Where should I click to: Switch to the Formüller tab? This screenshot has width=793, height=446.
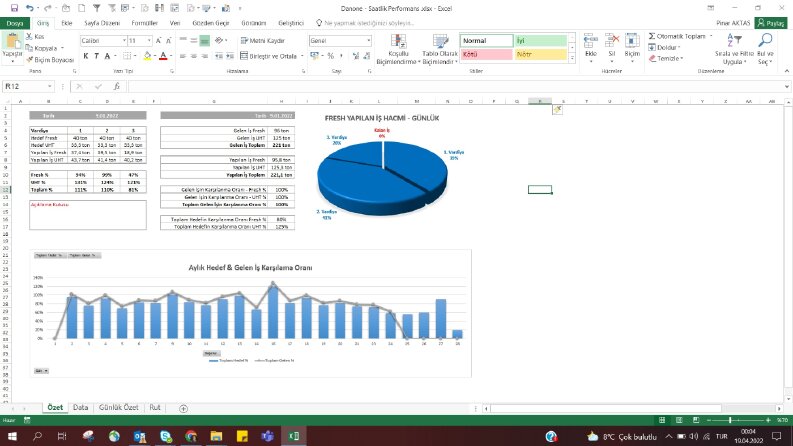pos(144,23)
